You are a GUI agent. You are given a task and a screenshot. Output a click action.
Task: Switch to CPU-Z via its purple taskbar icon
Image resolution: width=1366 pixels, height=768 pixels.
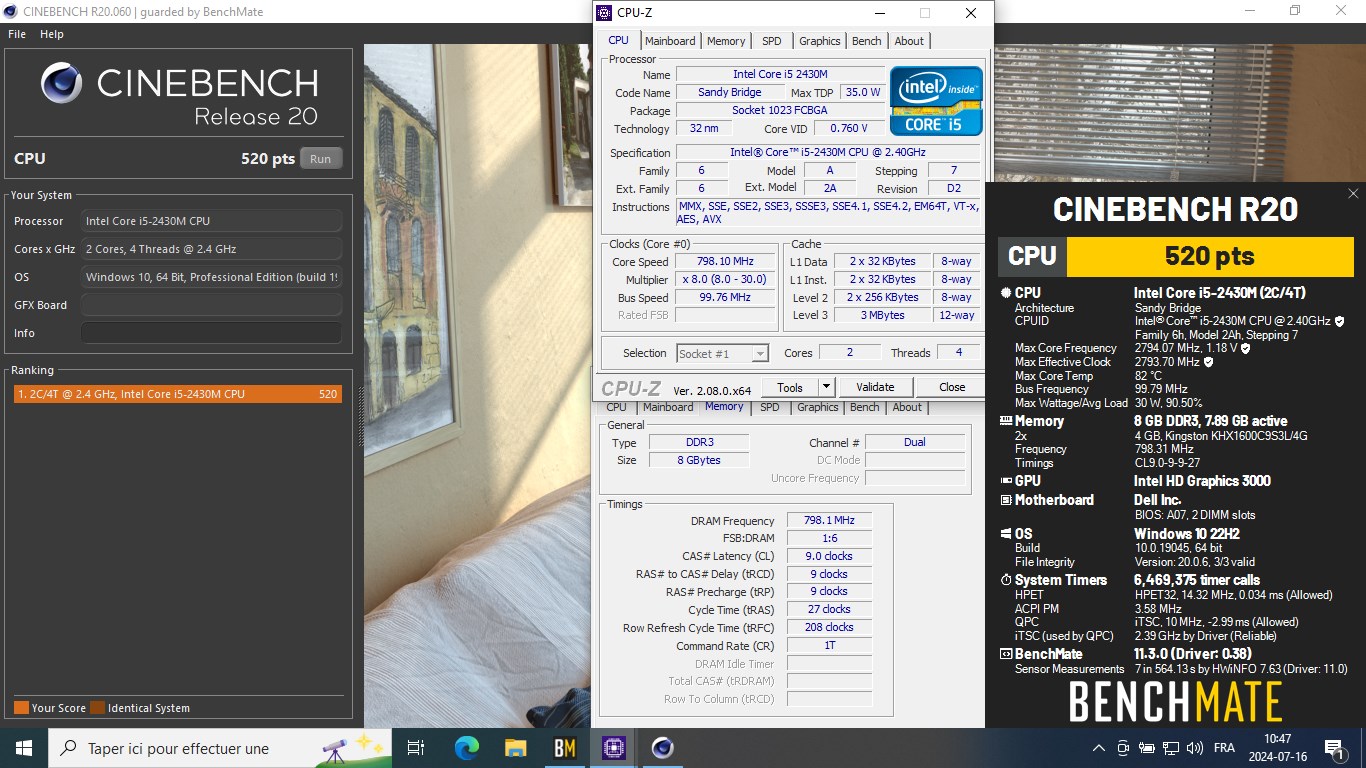[x=613, y=747]
